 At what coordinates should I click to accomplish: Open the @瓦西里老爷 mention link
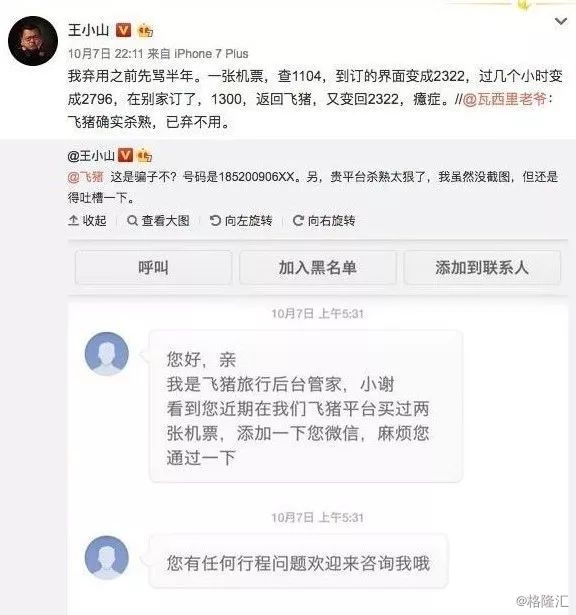pyautogui.click(x=505, y=99)
